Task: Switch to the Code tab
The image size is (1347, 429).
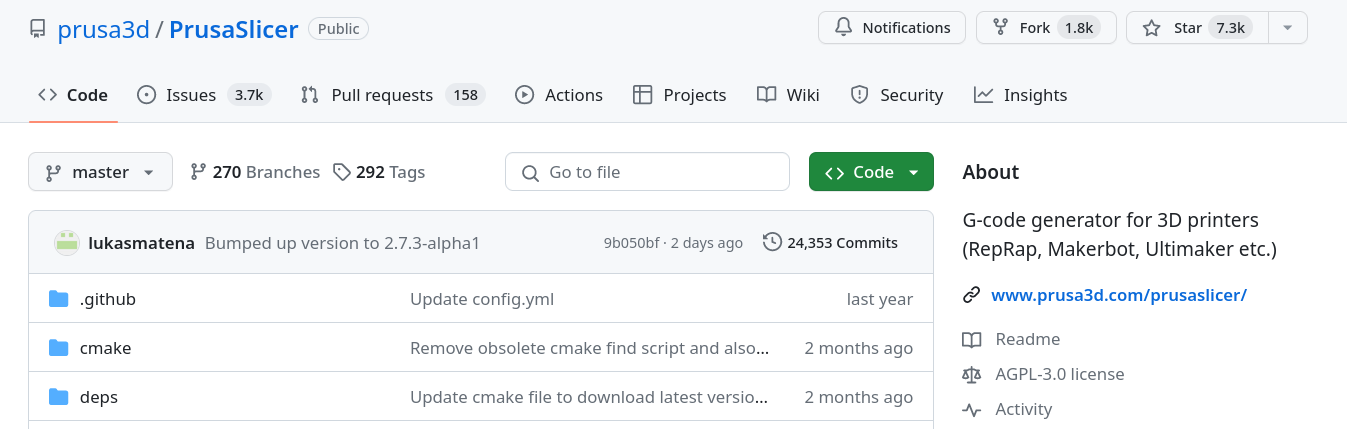Action: 73,95
